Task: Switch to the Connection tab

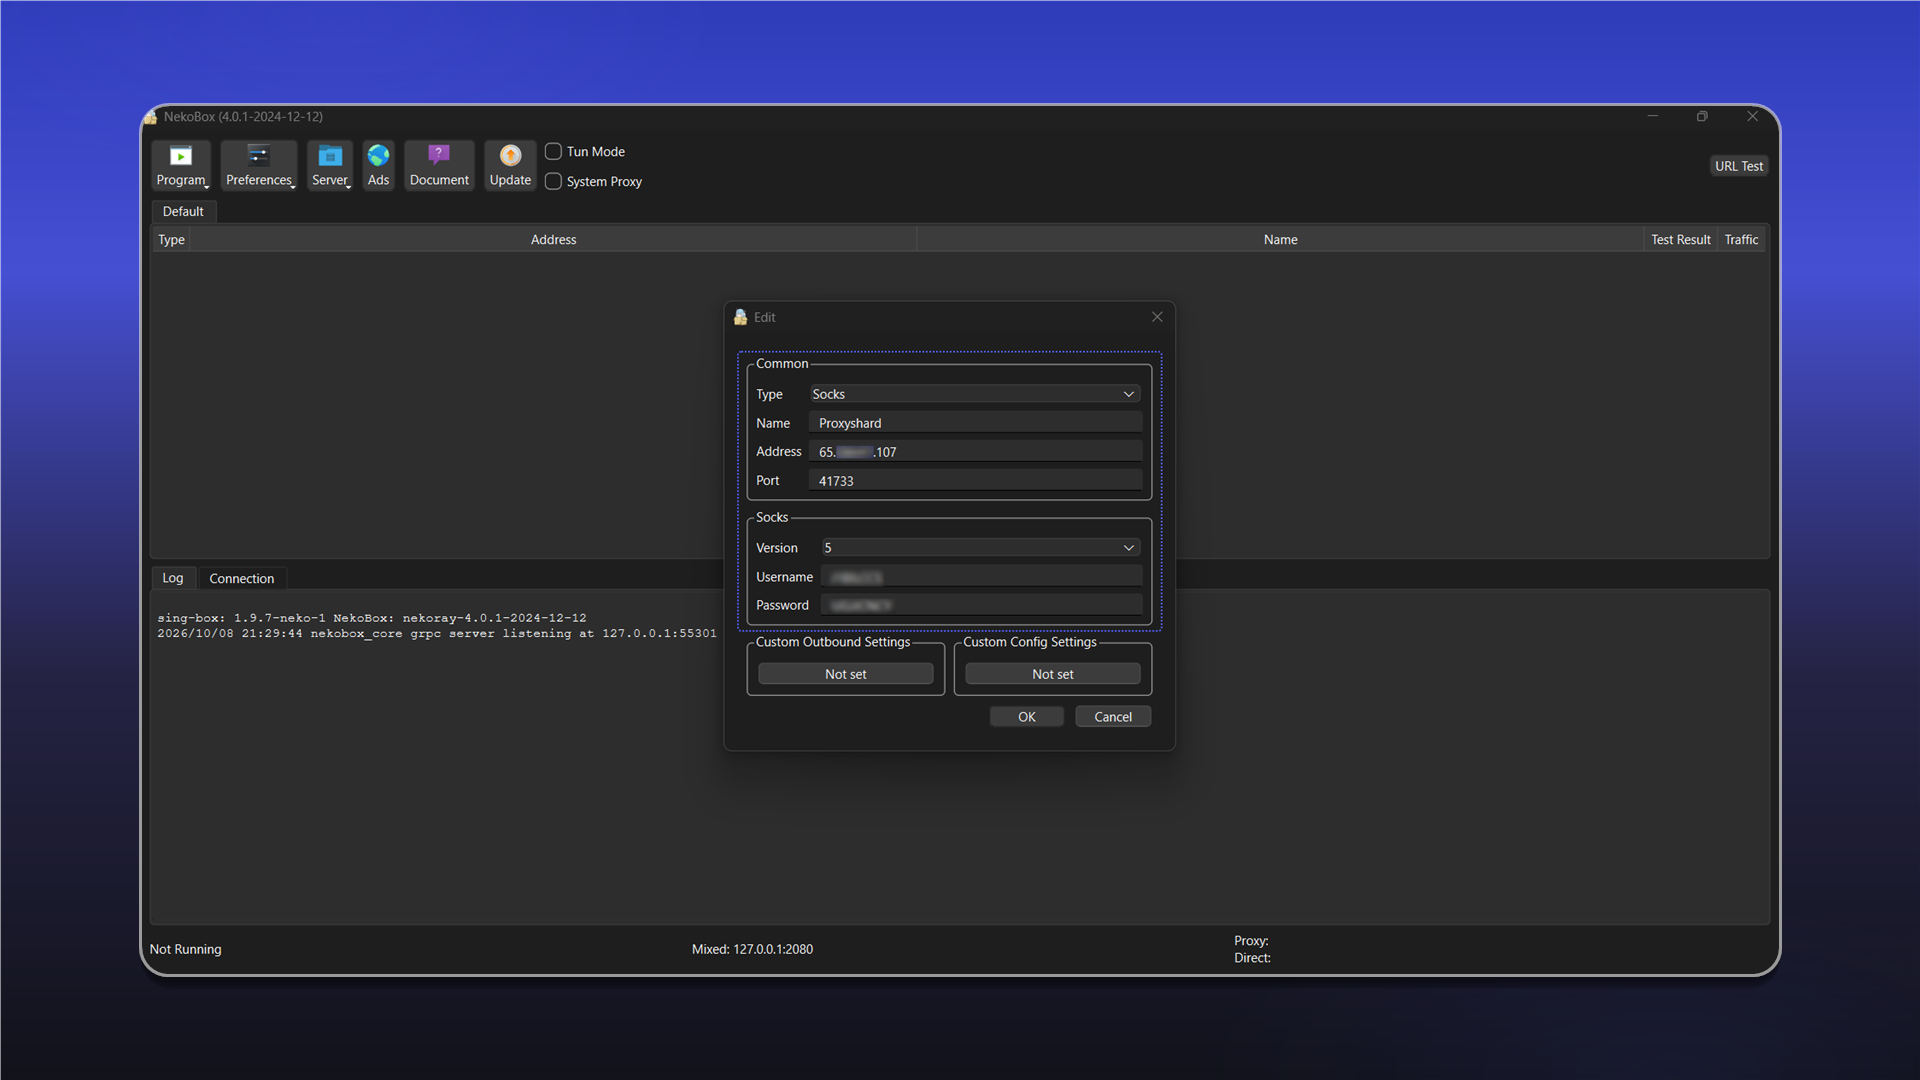Action: click(x=242, y=579)
